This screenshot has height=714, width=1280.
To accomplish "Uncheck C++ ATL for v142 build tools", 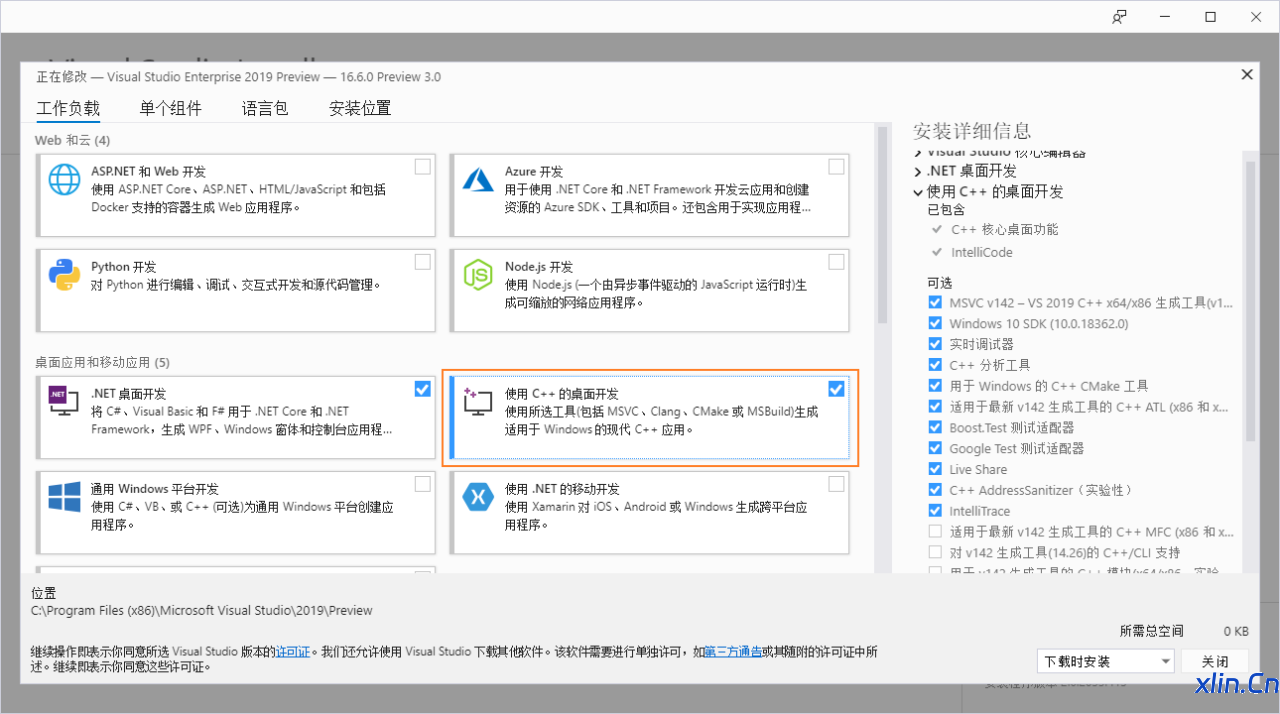I will point(935,407).
